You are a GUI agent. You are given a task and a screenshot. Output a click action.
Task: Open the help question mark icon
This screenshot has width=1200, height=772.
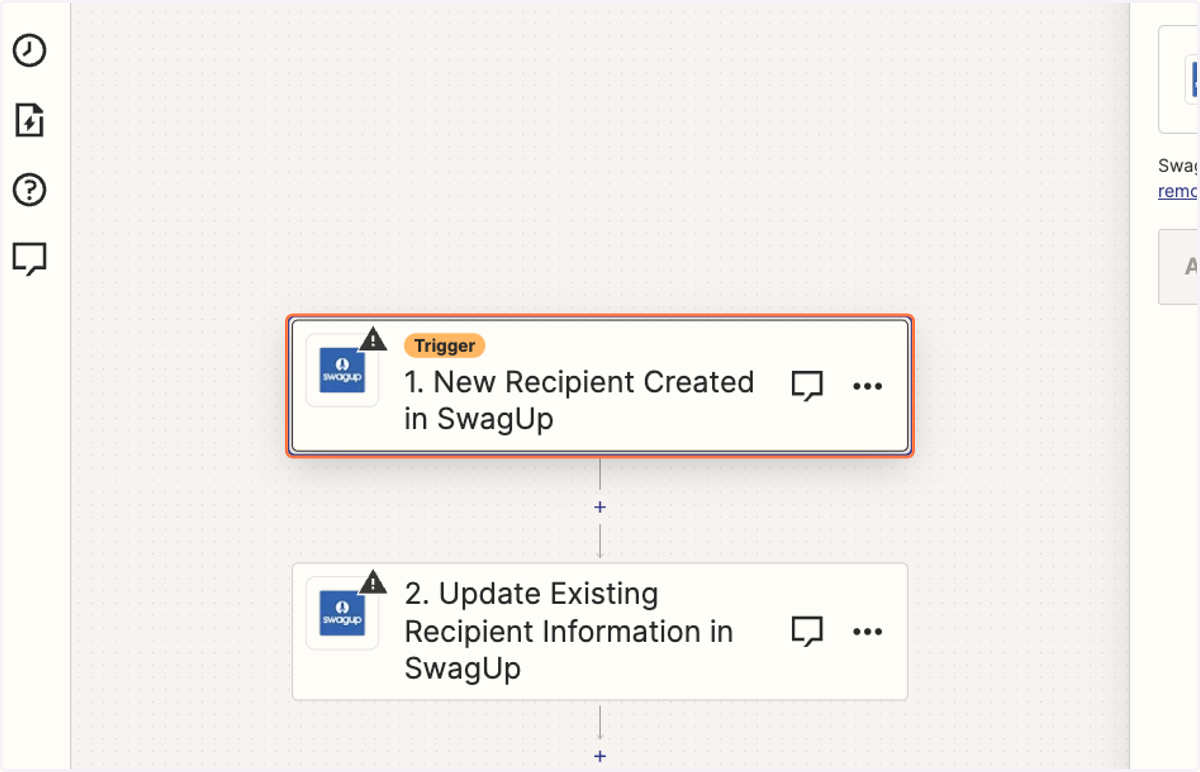point(29,189)
